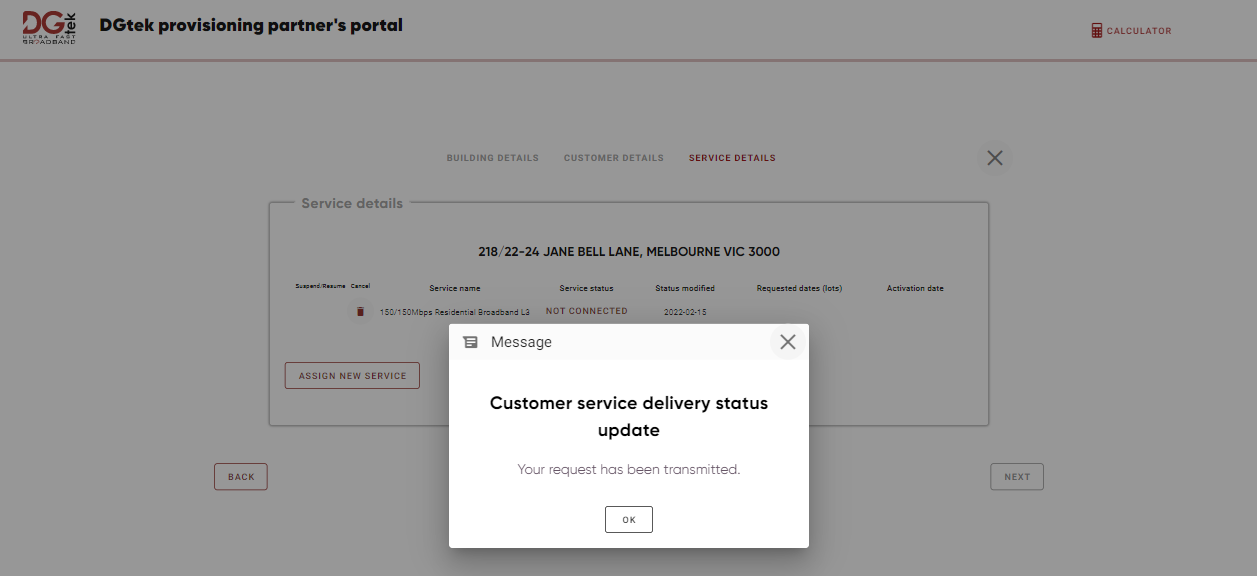Select the 150/150Mbps Residential Broadband L3 service name
The height and width of the screenshot is (576, 1257).
(x=455, y=311)
